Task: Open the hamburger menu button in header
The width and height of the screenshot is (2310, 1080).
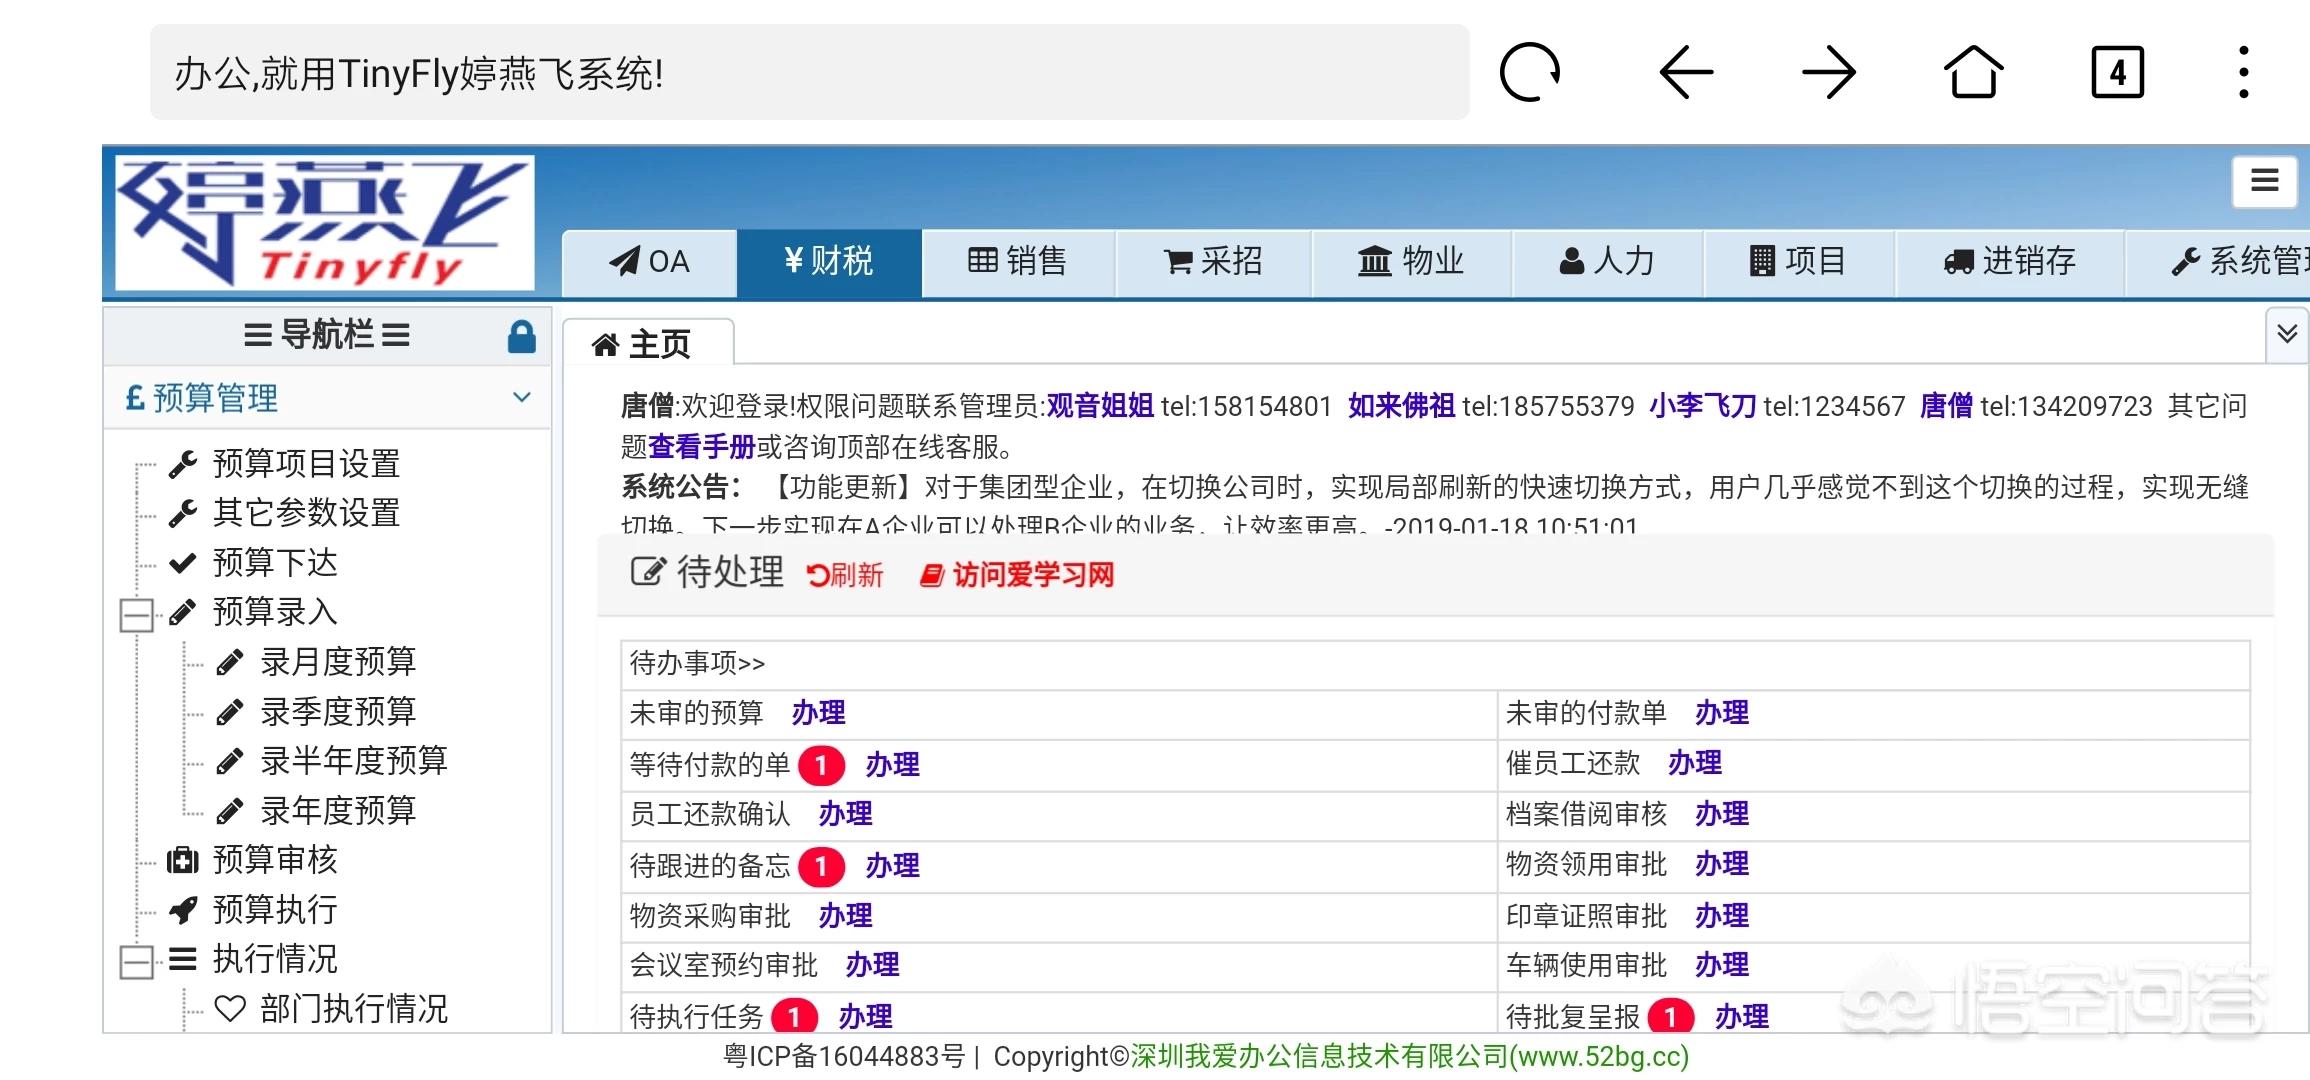Action: (x=2264, y=181)
